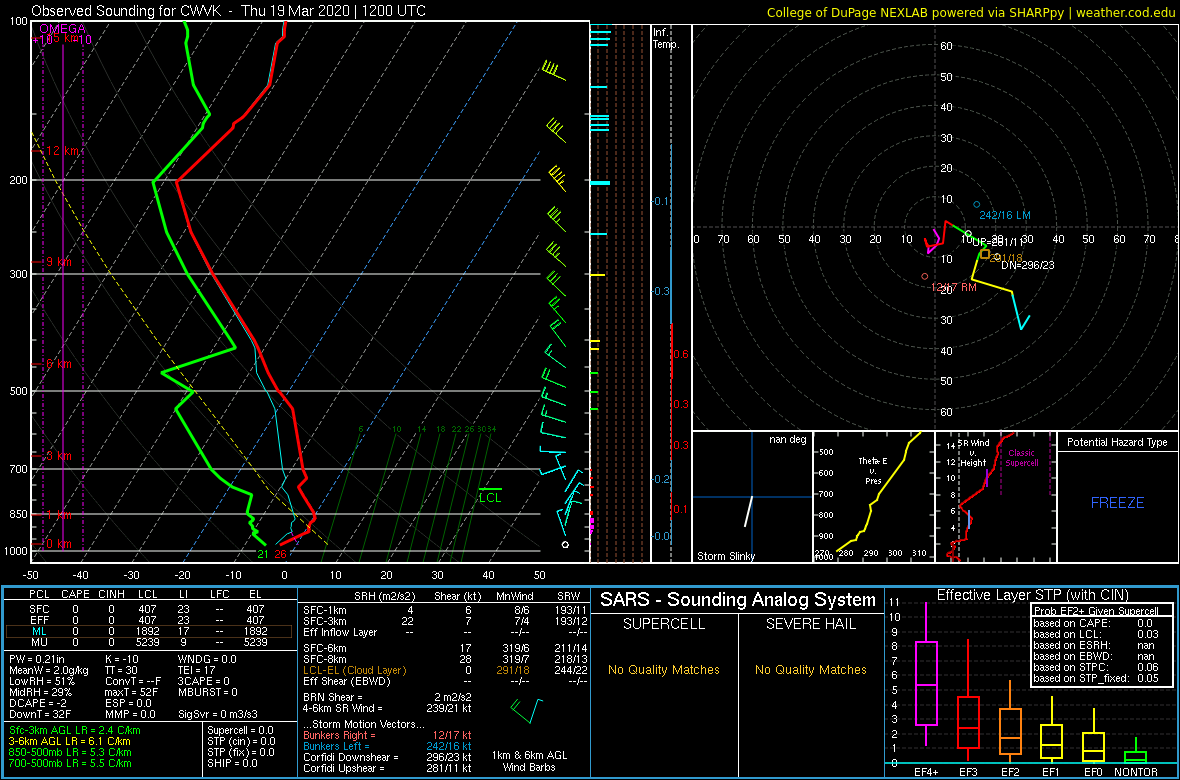Click the Inf. Temp. column header
This screenshot has height=780, width=1180.
coord(666,38)
